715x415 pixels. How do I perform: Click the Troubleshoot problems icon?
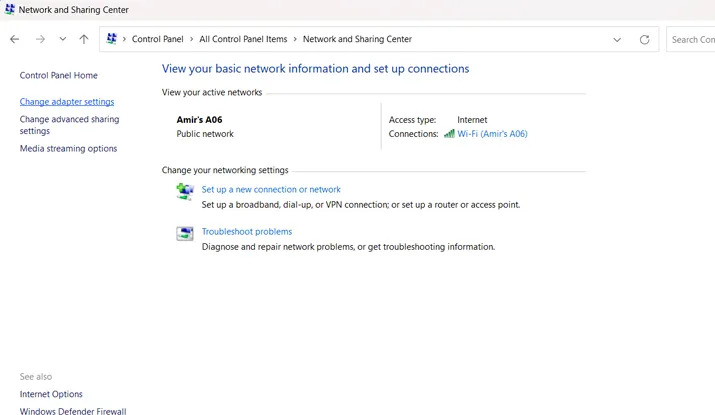185,233
